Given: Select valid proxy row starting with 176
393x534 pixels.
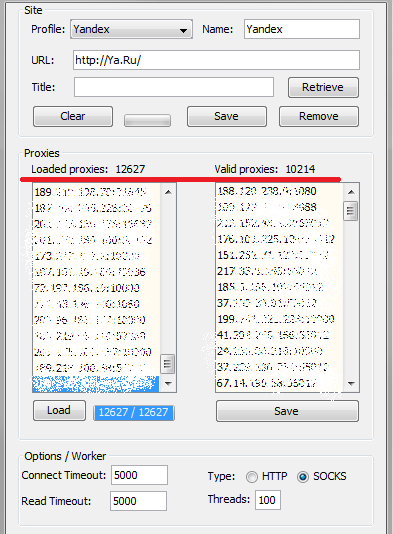Looking at the screenshot, I should (279, 239).
